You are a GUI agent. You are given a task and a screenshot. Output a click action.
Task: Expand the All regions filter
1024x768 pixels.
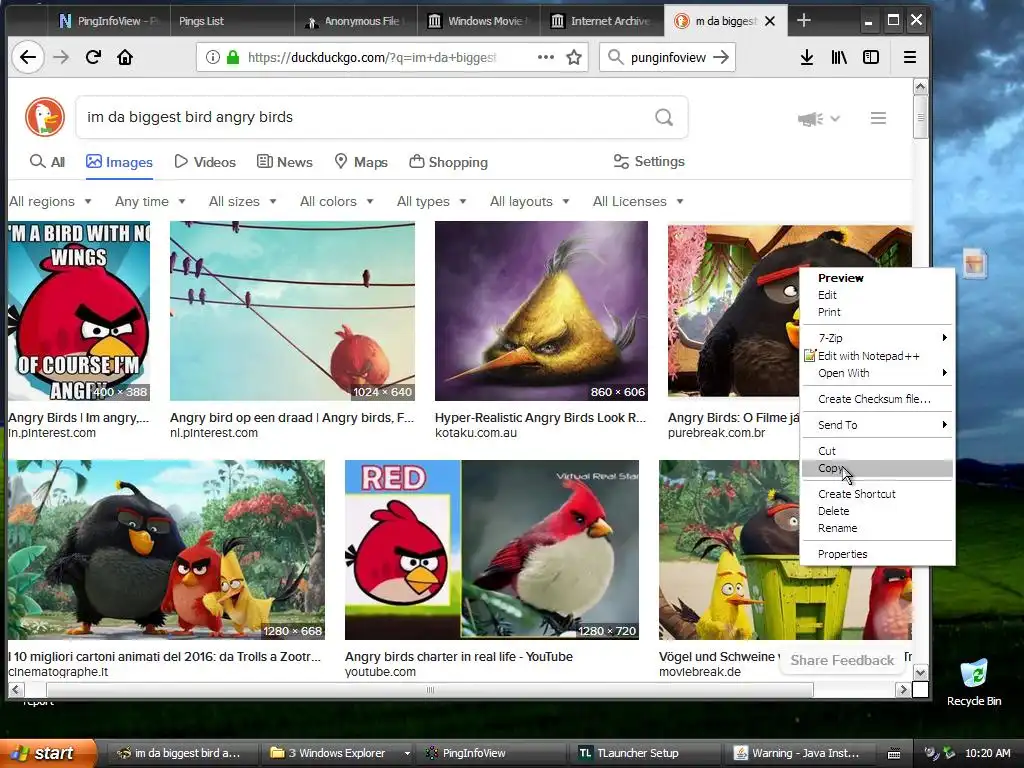(50, 201)
